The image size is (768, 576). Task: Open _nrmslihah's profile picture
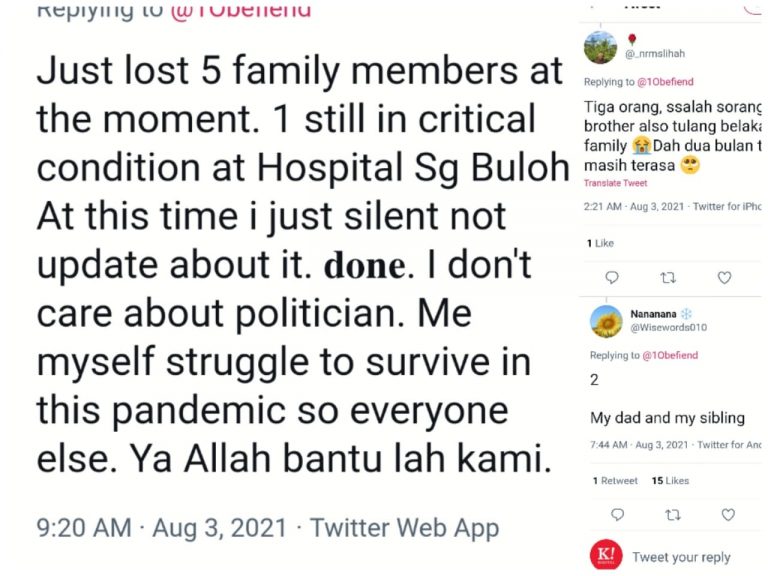[600, 47]
